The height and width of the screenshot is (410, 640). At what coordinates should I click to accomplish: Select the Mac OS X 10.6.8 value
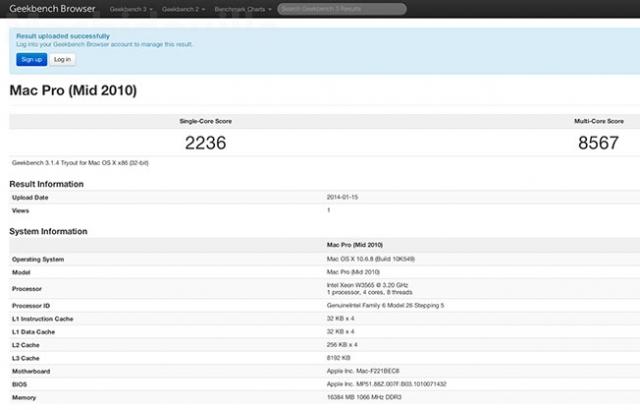(371, 259)
